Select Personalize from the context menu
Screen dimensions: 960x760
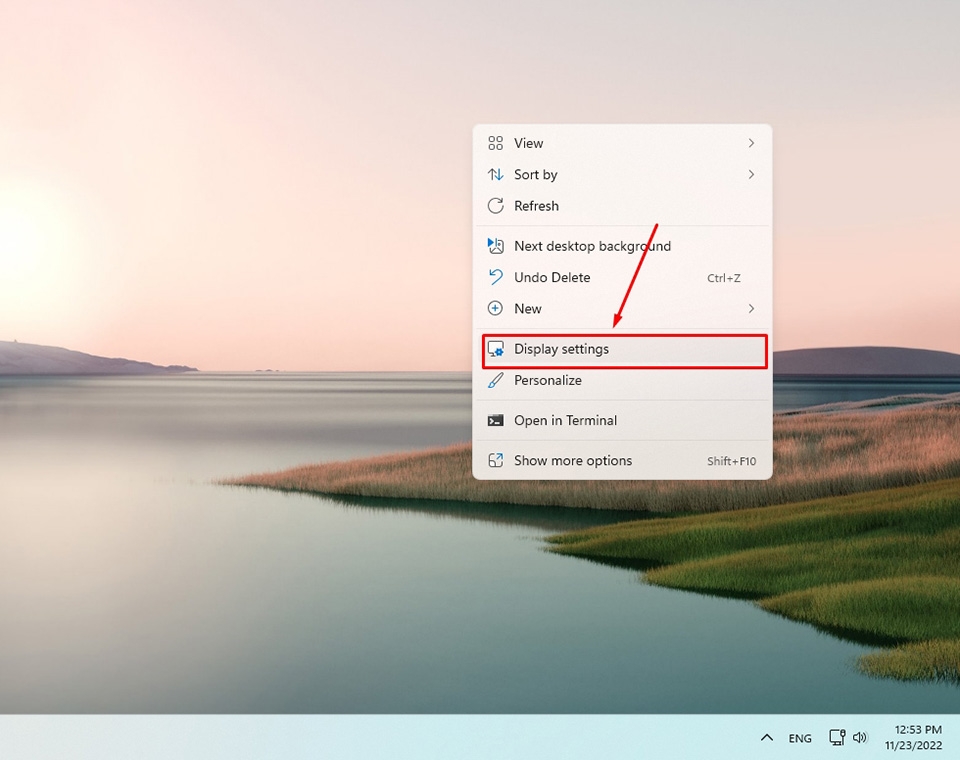[547, 380]
